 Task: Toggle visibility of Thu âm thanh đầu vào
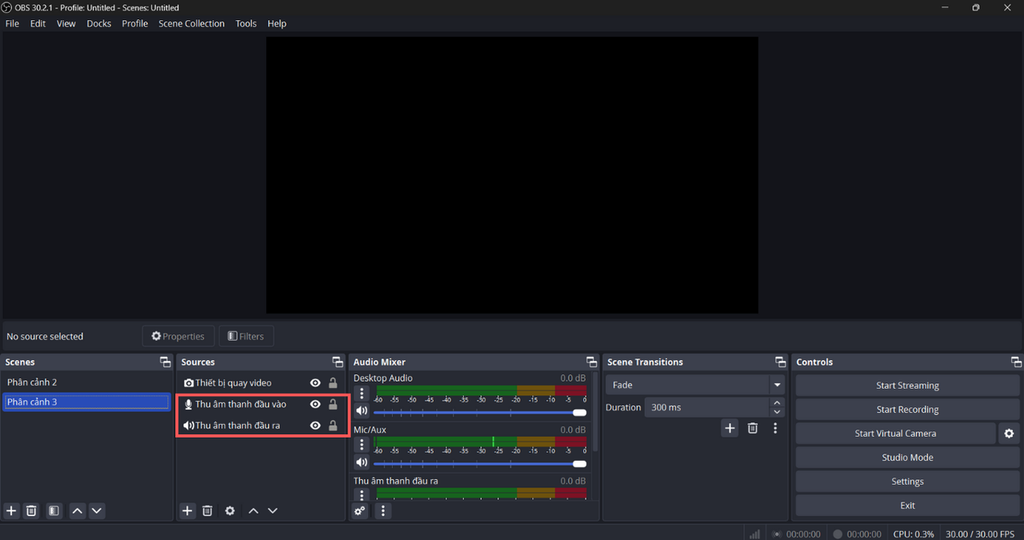[315, 404]
